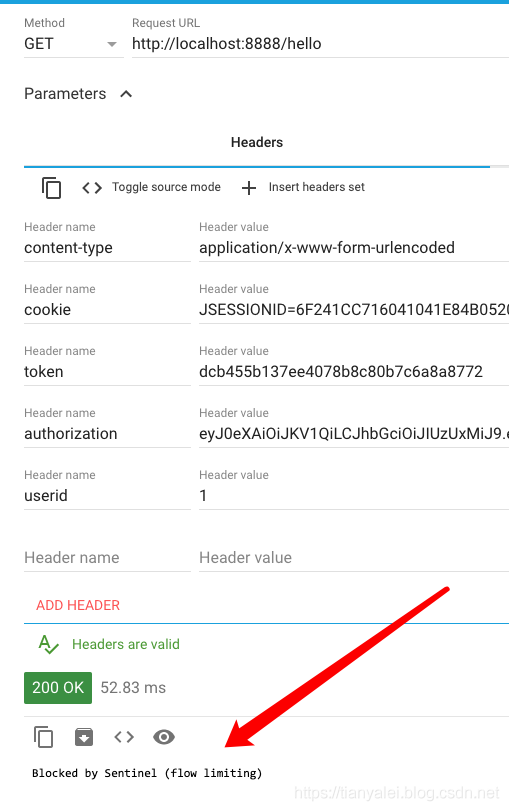Edit the token header value field
The height and width of the screenshot is (811, 509).
pyautogui.click(x=354, y=372)
